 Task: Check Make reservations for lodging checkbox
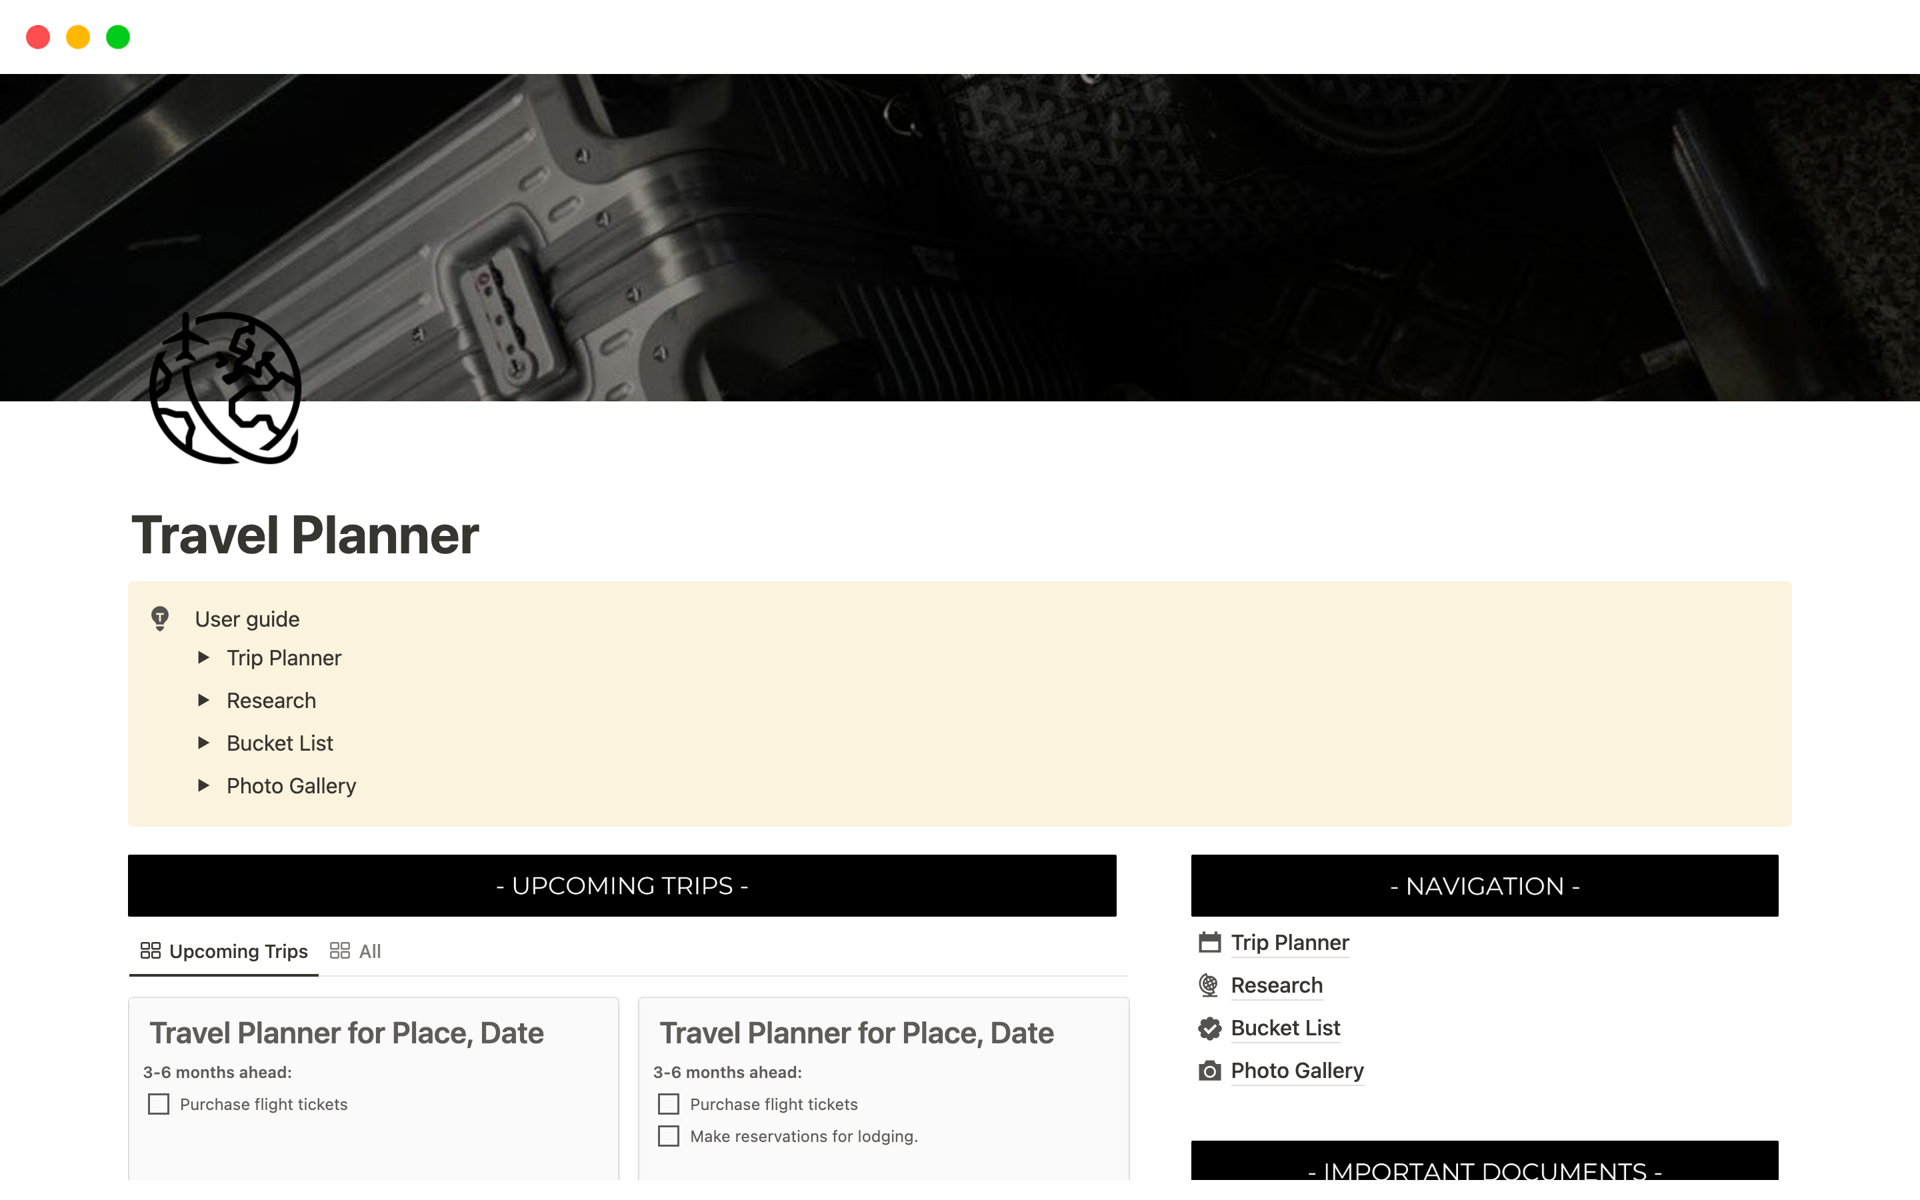[x=669, y=1135]
